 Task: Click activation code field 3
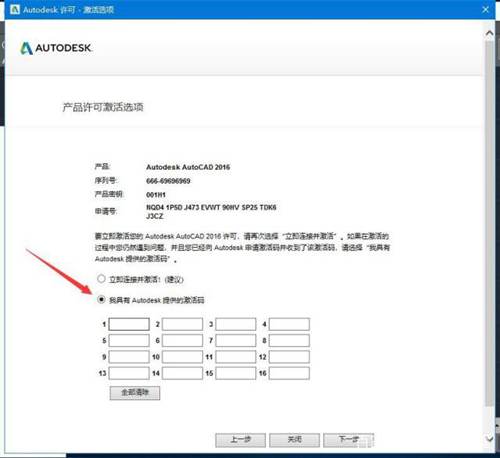click(236, 324)
